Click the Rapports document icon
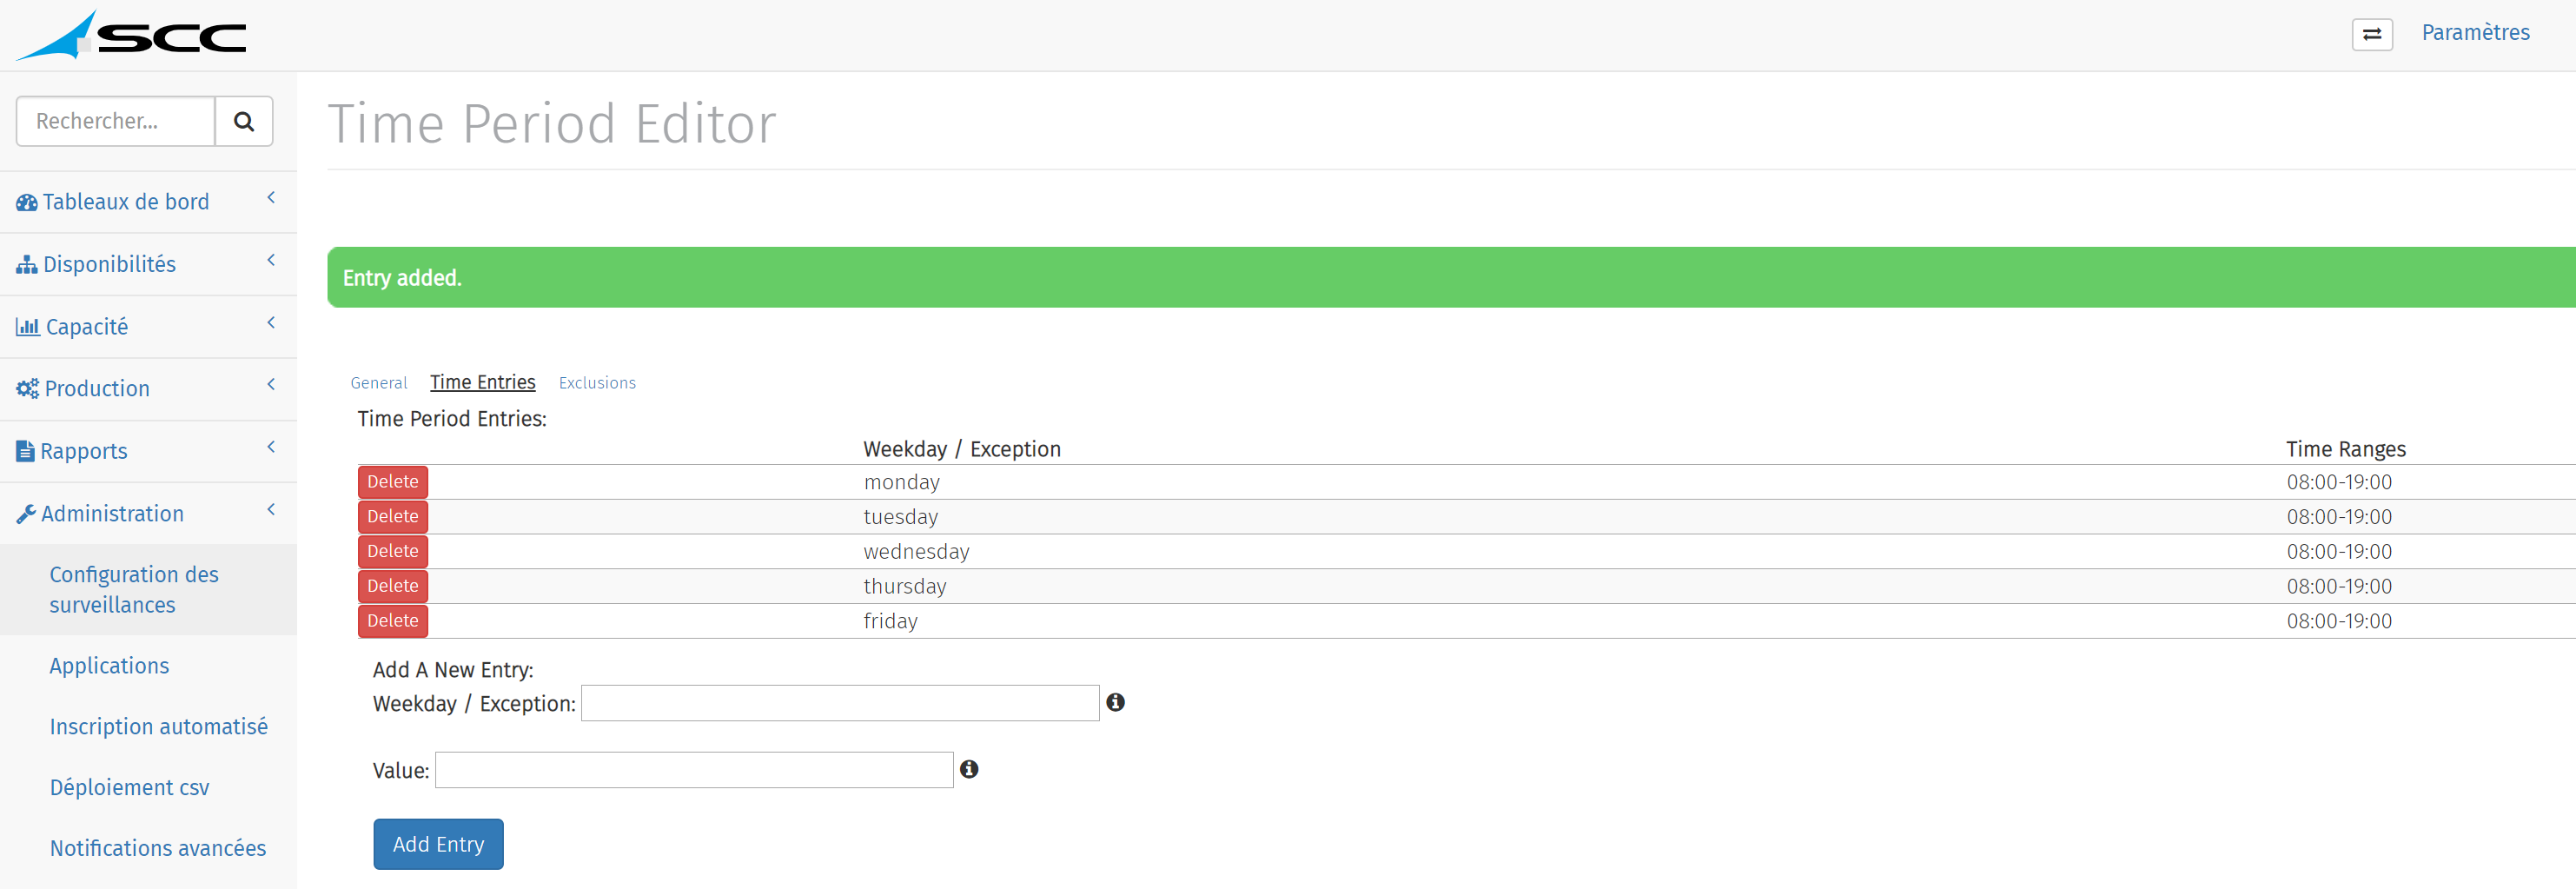This screenshot has height=889, width=2576. [x=26, y=451]
